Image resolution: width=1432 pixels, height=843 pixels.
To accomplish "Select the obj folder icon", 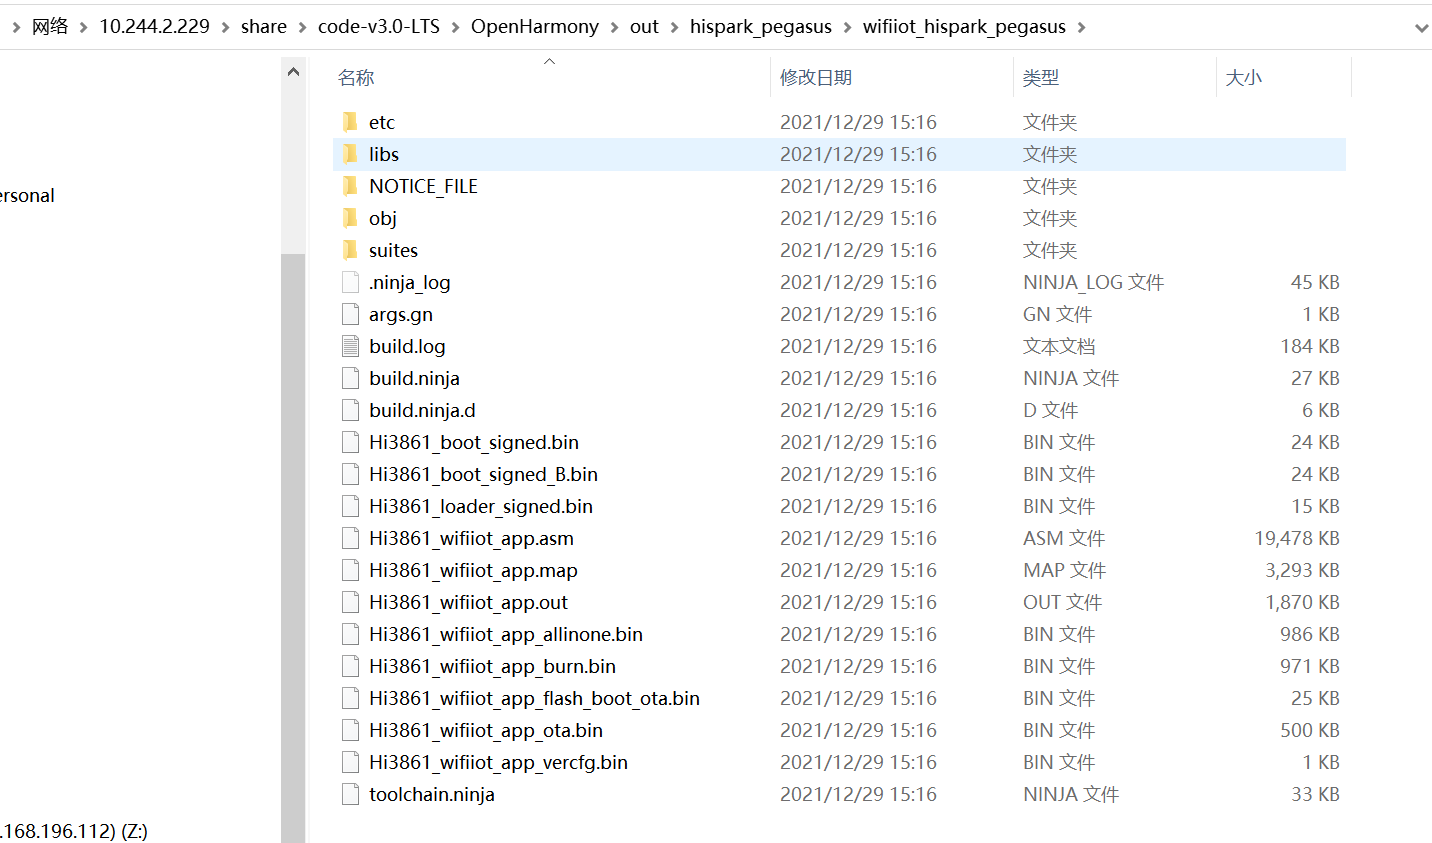I will pos(350,218).
